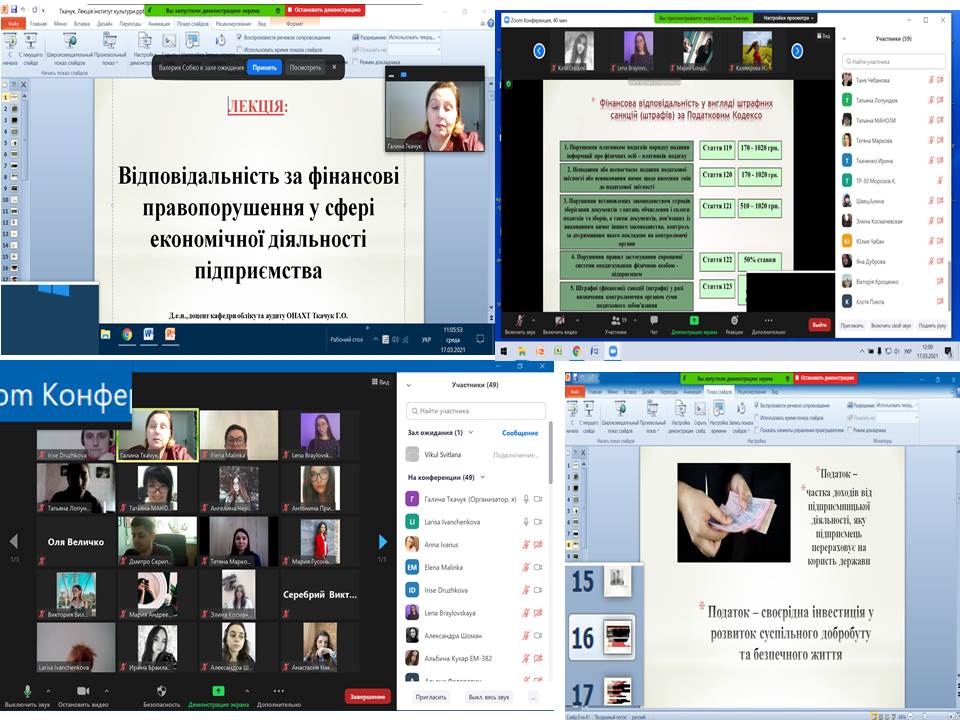Click Дополнительно dots in bottom-left Zoom toolbar
This screenshot has height=720, width=960.
(x=279, y=691)
